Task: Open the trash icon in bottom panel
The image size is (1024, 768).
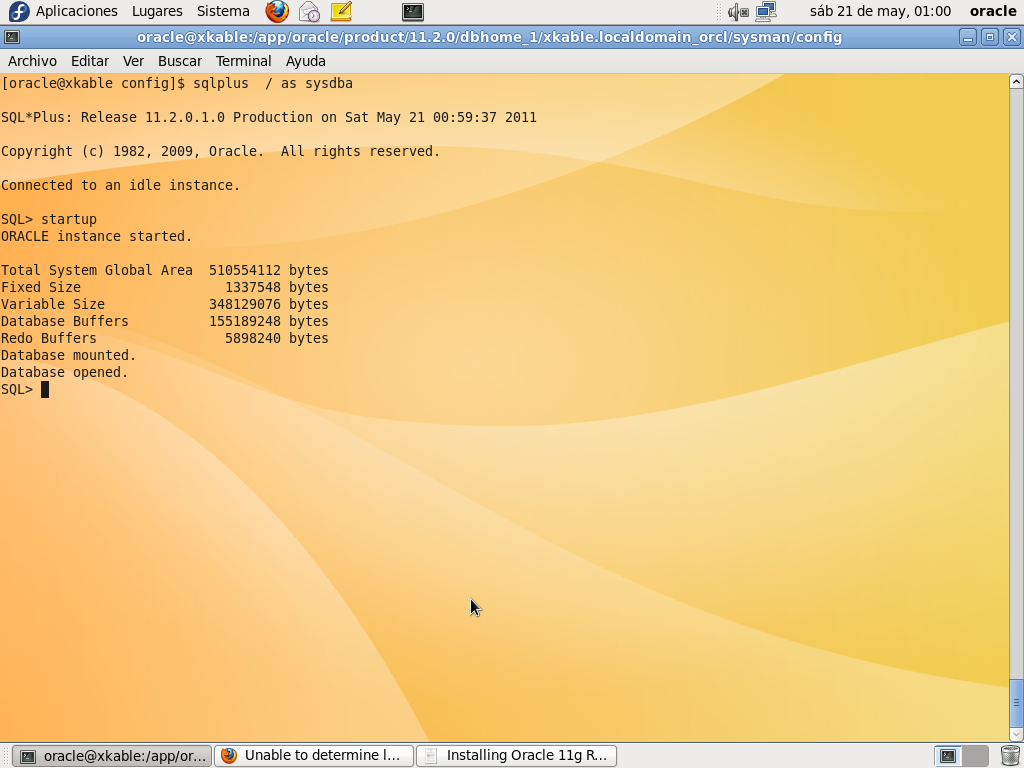Action: click(x=1010, y=756)
